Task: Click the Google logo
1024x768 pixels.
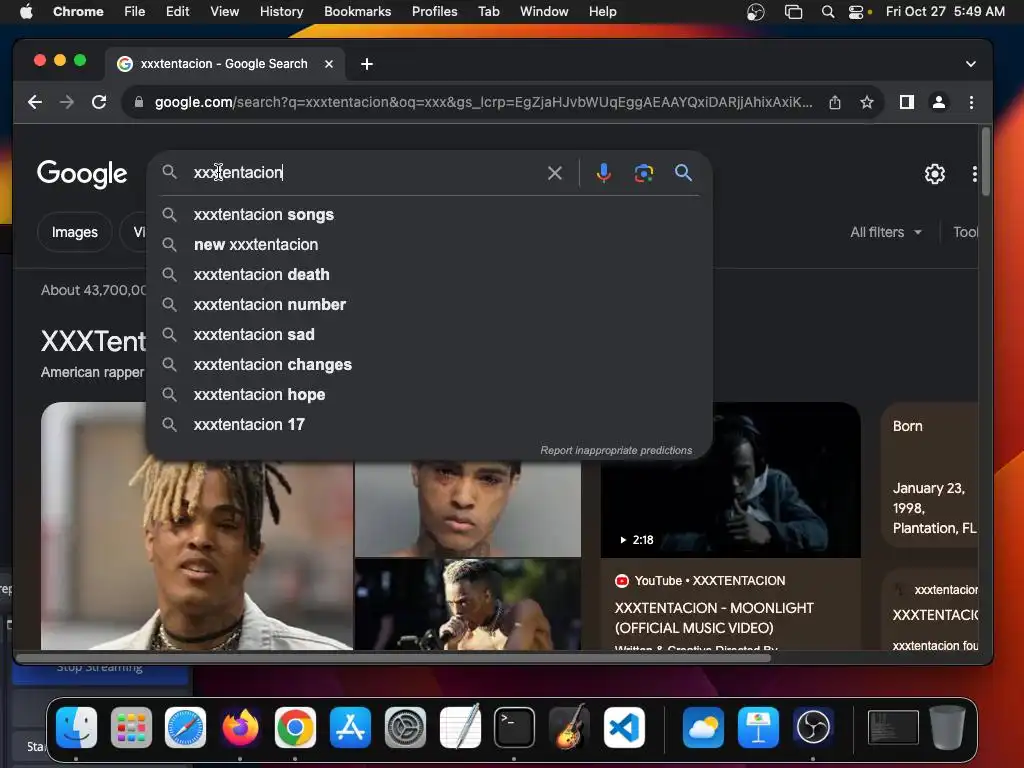Action: click(x=82, y=174)
